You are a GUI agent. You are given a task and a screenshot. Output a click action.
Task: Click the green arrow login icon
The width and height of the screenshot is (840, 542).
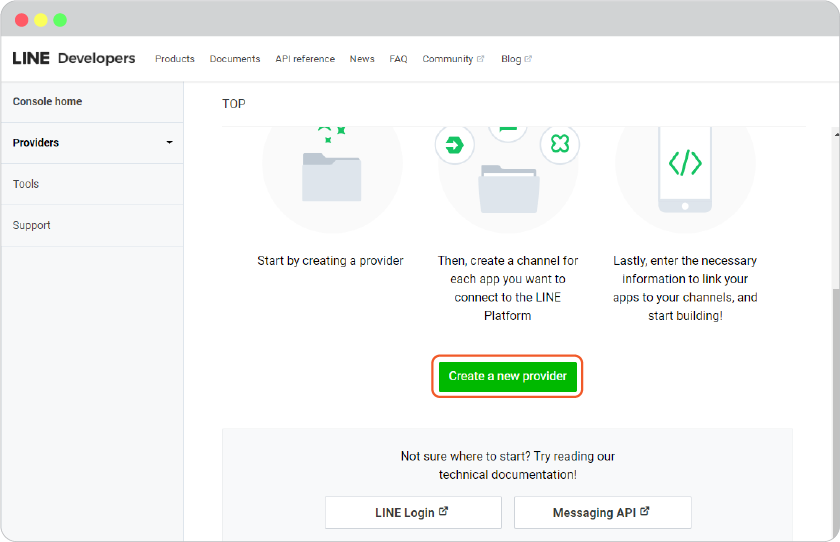coord(454,145)
